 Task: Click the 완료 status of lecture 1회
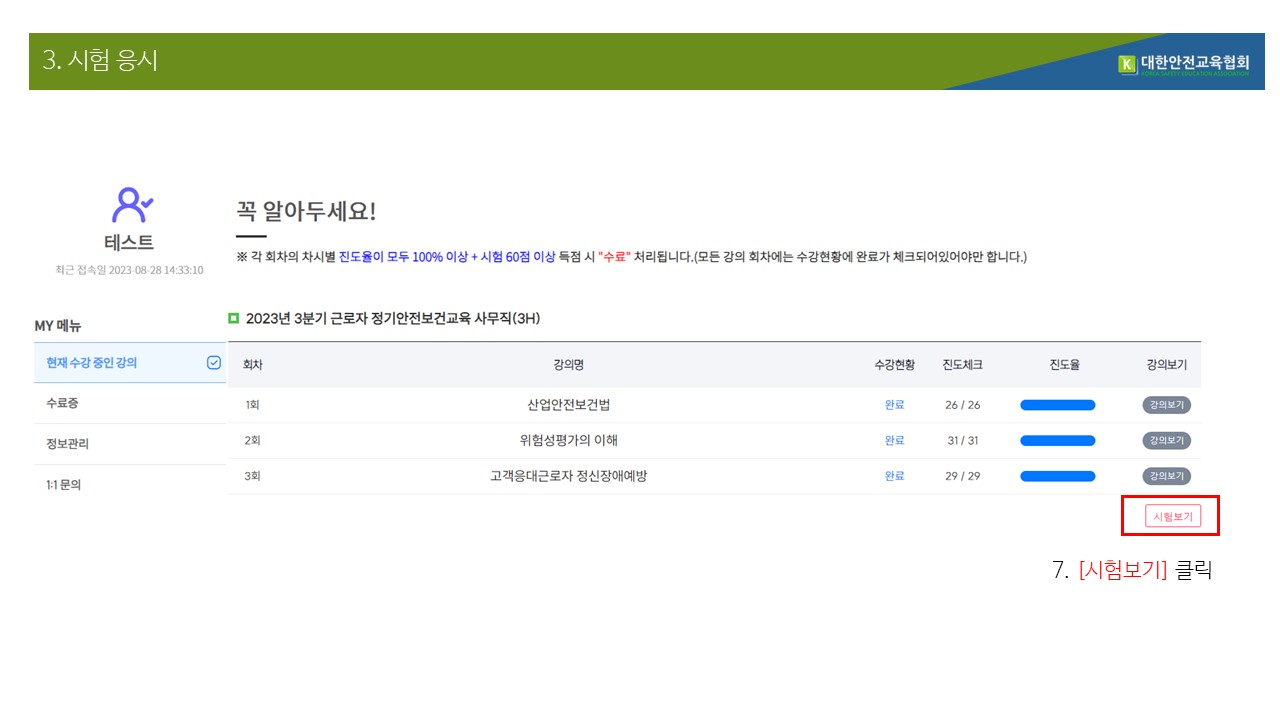click(894, 405)
